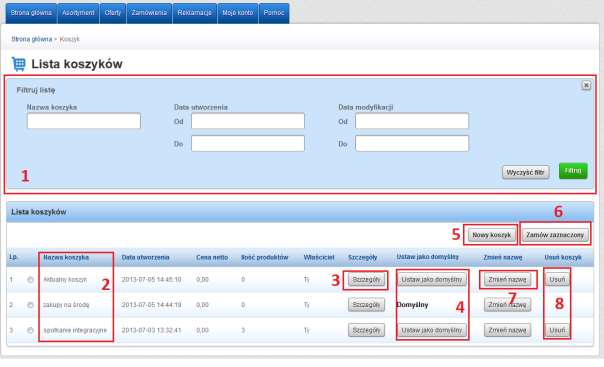
Task: Apply the filter with the green Filtruj button
Action: (x=573, y=171)
